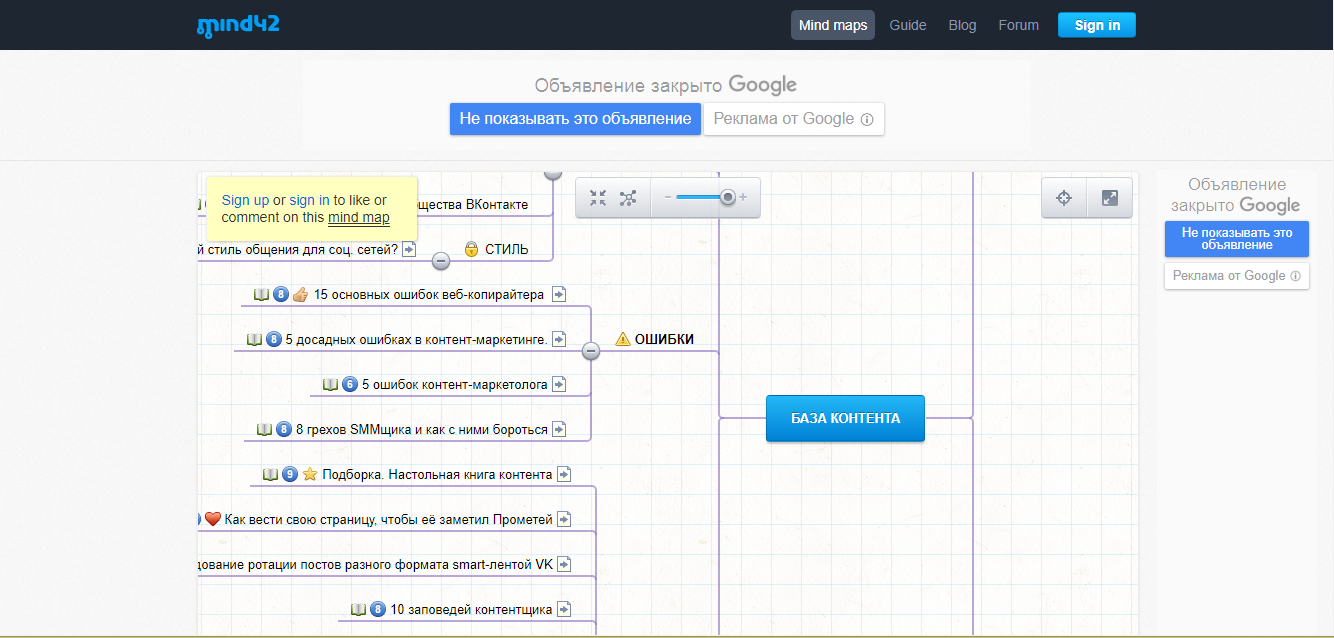Click the heart icon on the Прометей node
Viewport: 1334px width, 638px height.
(x=212, y=519)
